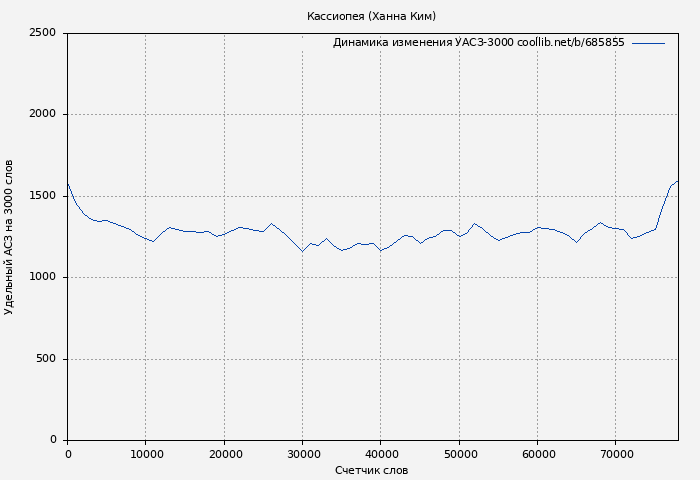
Task: Click the 20000 tick label on X-axis
Action: pos(224,455)
